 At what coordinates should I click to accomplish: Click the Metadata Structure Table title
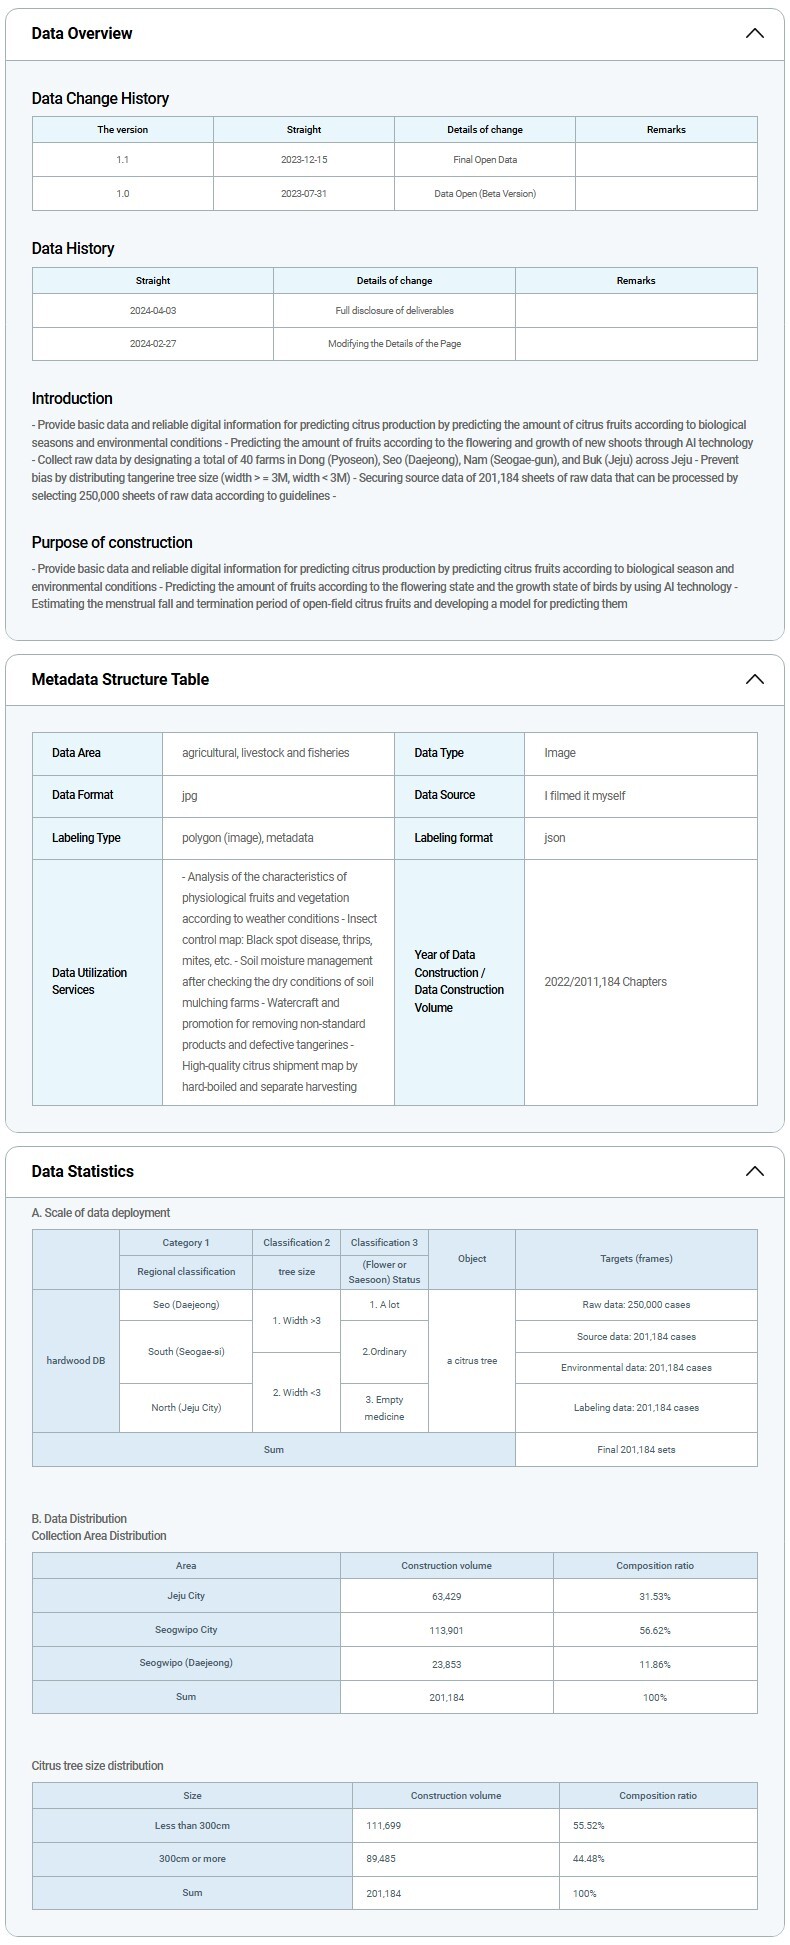120,679
